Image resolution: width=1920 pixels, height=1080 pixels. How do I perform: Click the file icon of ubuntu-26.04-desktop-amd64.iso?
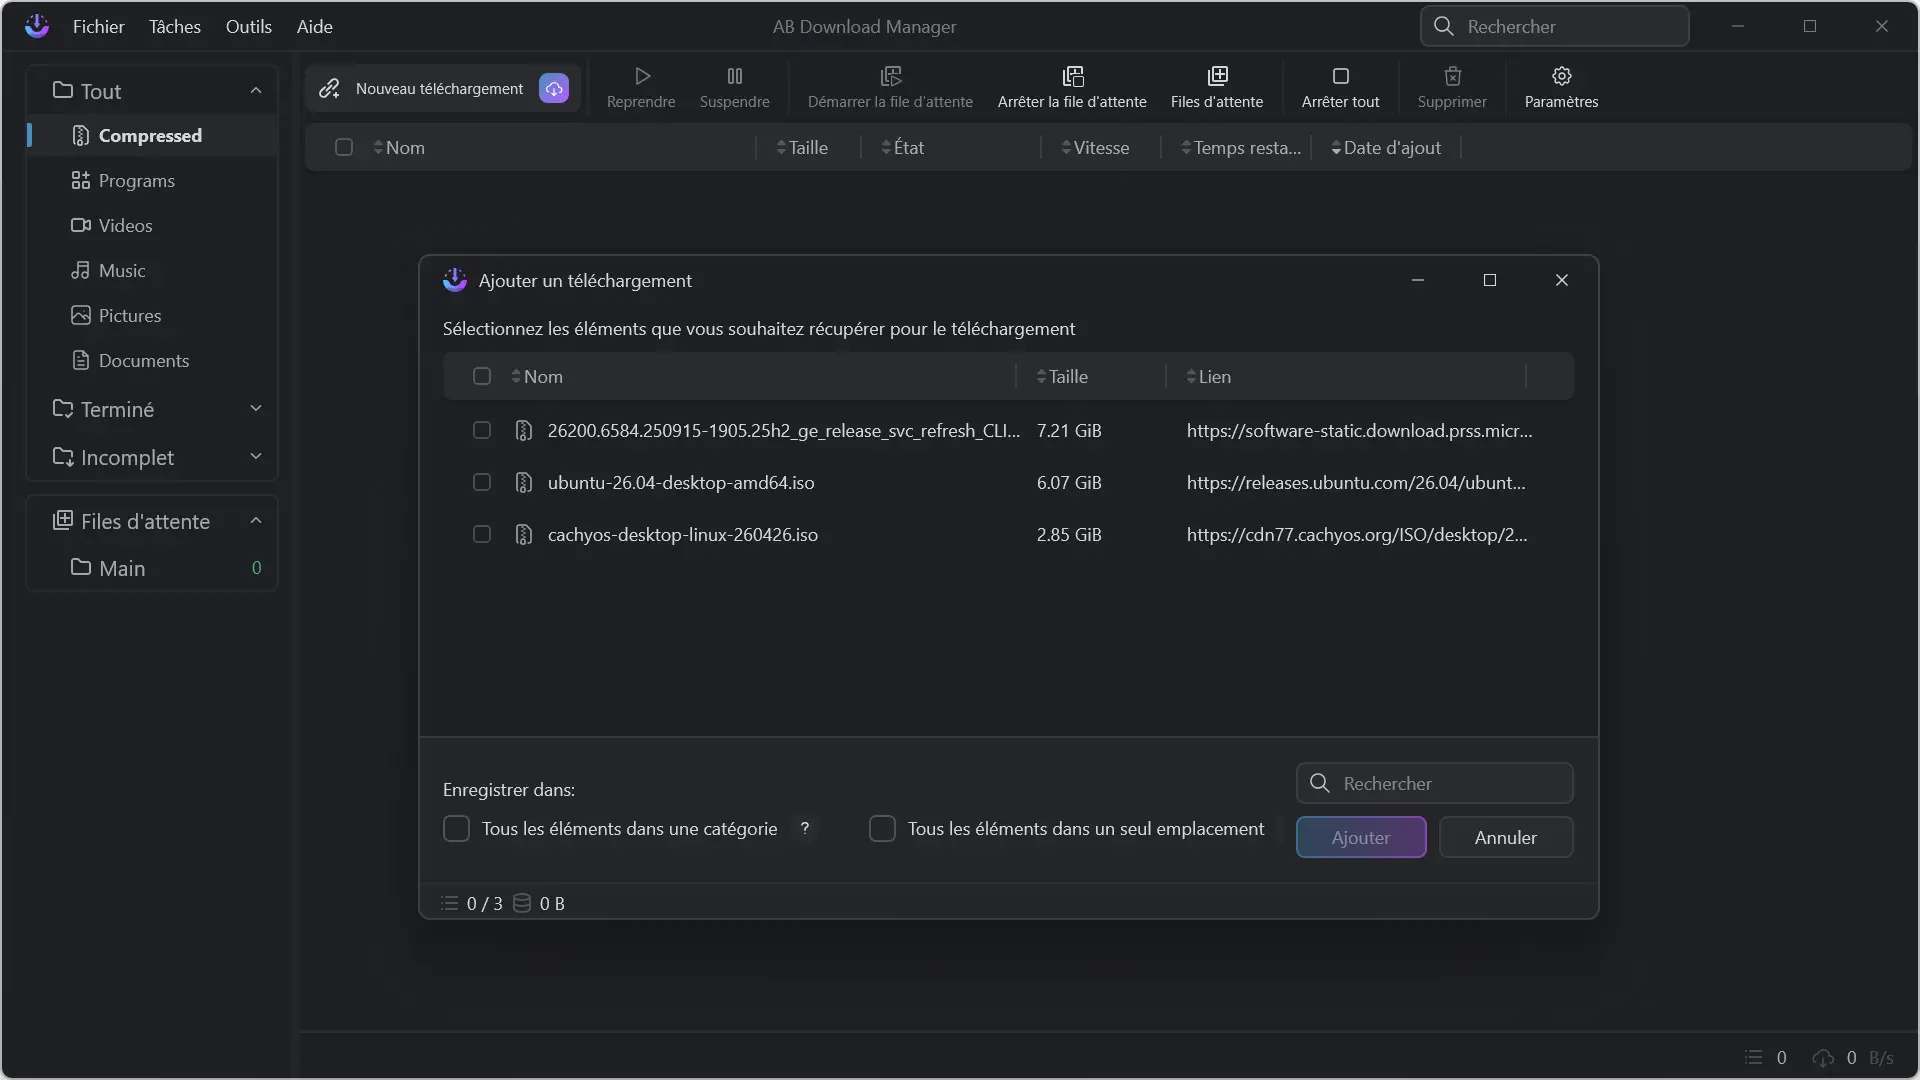pyautogui.click(x=523, y=482)
